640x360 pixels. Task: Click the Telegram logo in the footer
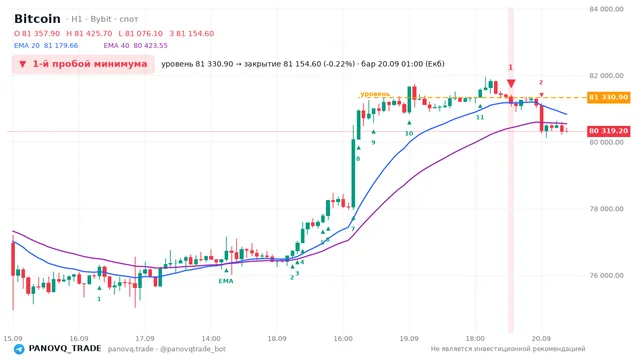pos(19,349)
